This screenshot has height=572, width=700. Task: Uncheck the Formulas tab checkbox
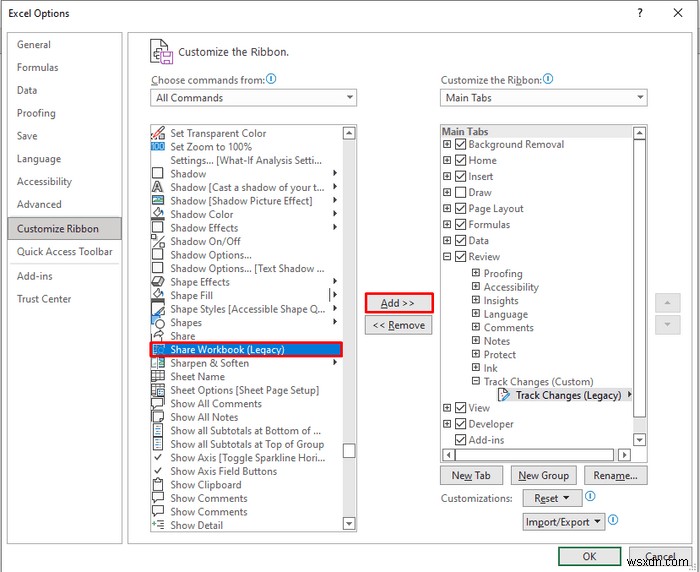(x=460, y=225)
